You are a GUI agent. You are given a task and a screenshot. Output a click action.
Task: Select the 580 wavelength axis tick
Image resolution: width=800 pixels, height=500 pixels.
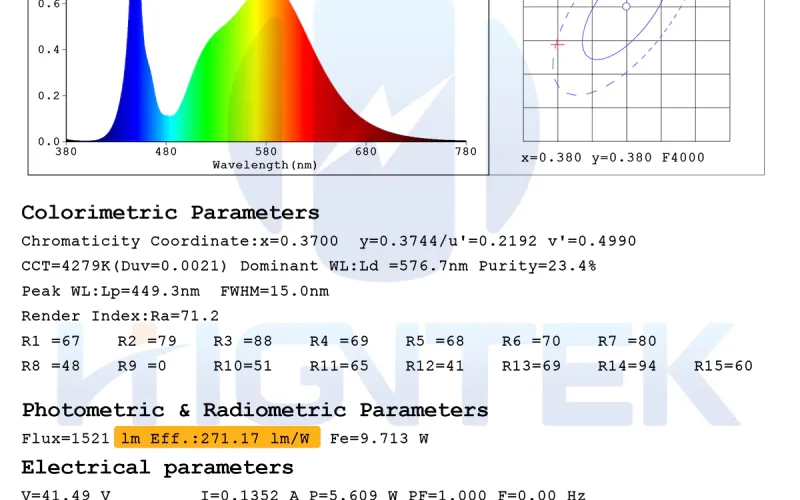(266, 152)
